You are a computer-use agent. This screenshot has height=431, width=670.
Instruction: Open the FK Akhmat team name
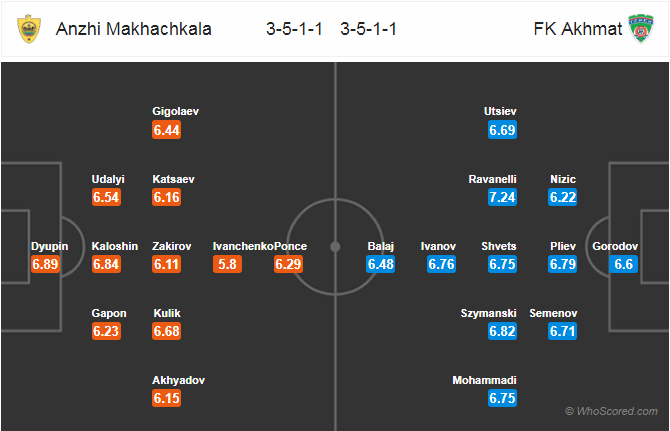click(x=578, y=29)
